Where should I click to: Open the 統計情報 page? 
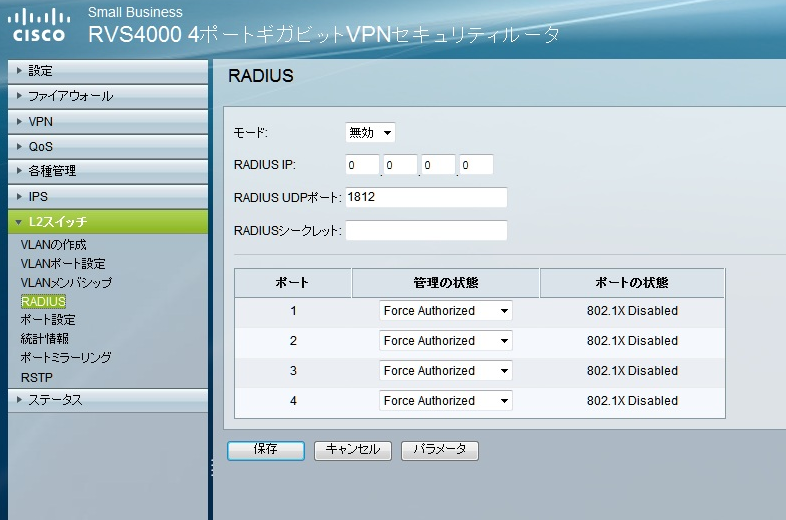pyautogui.click(x=45, y=339)
